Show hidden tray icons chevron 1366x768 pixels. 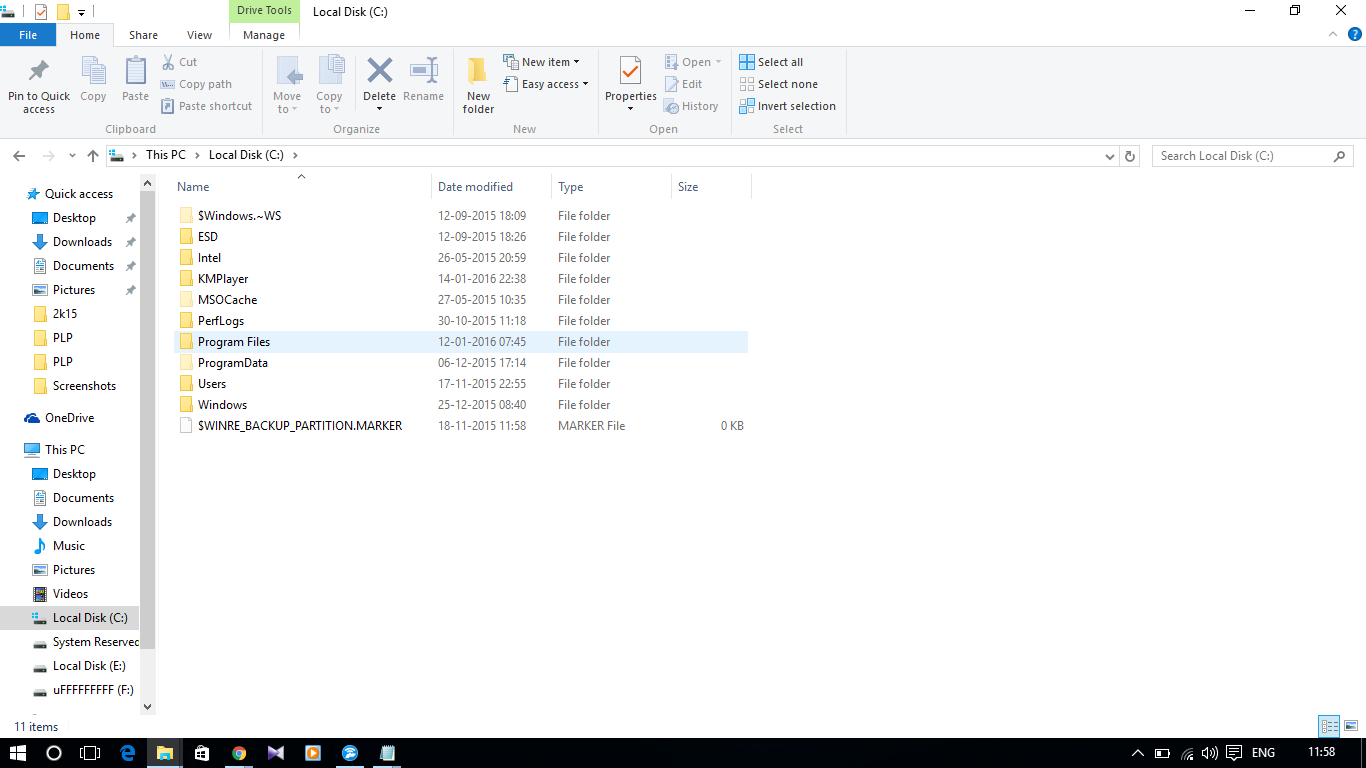[1137, 753]
